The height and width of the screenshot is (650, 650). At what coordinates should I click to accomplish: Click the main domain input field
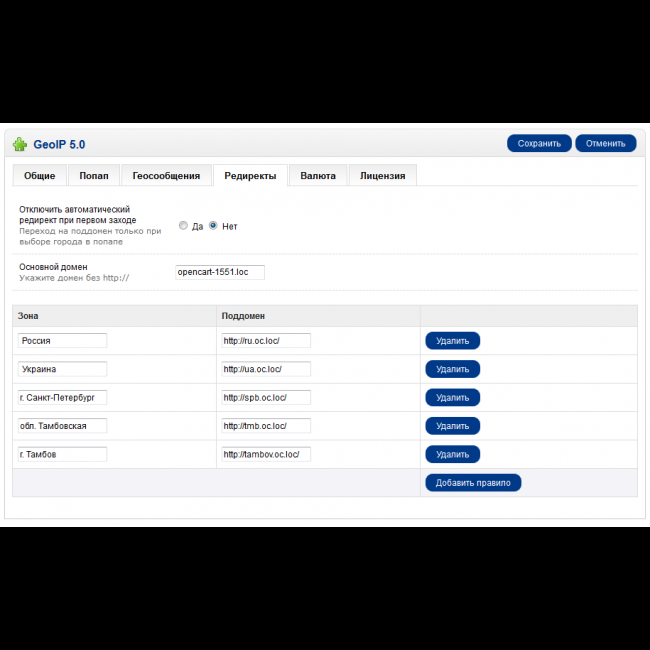point(219,272)
